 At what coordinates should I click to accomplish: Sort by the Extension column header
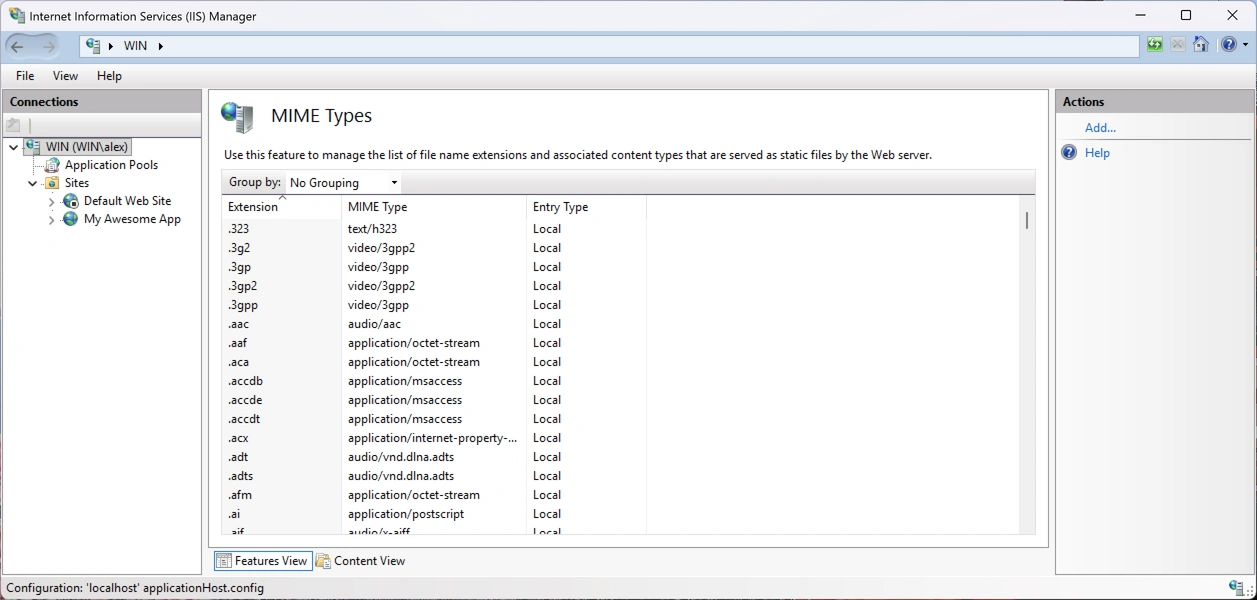[x=281, y=207]
